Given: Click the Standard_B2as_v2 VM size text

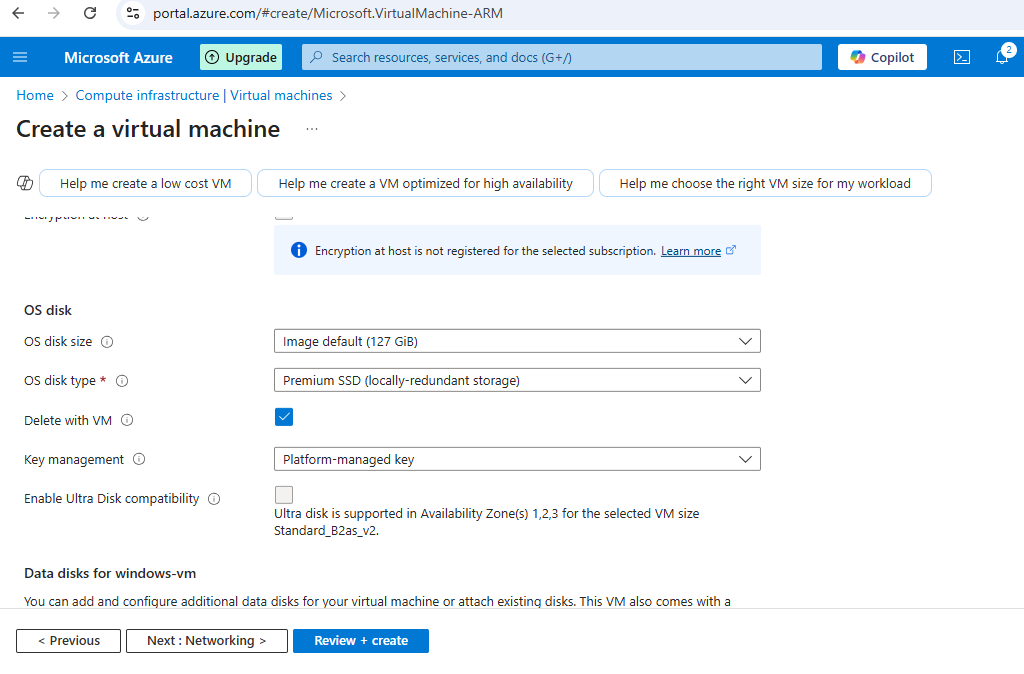Looking at the screenshot, I should click(326, 530).
